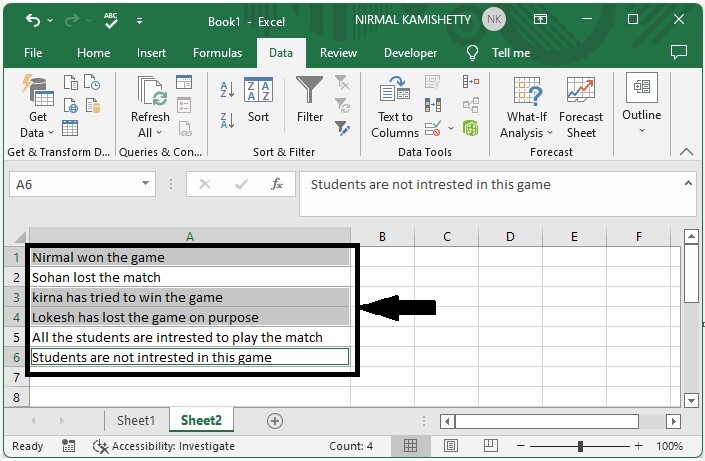Click Recent Sources icon
Screen dimensions: 705x461
pyautogui.click(x=92, y=82)
